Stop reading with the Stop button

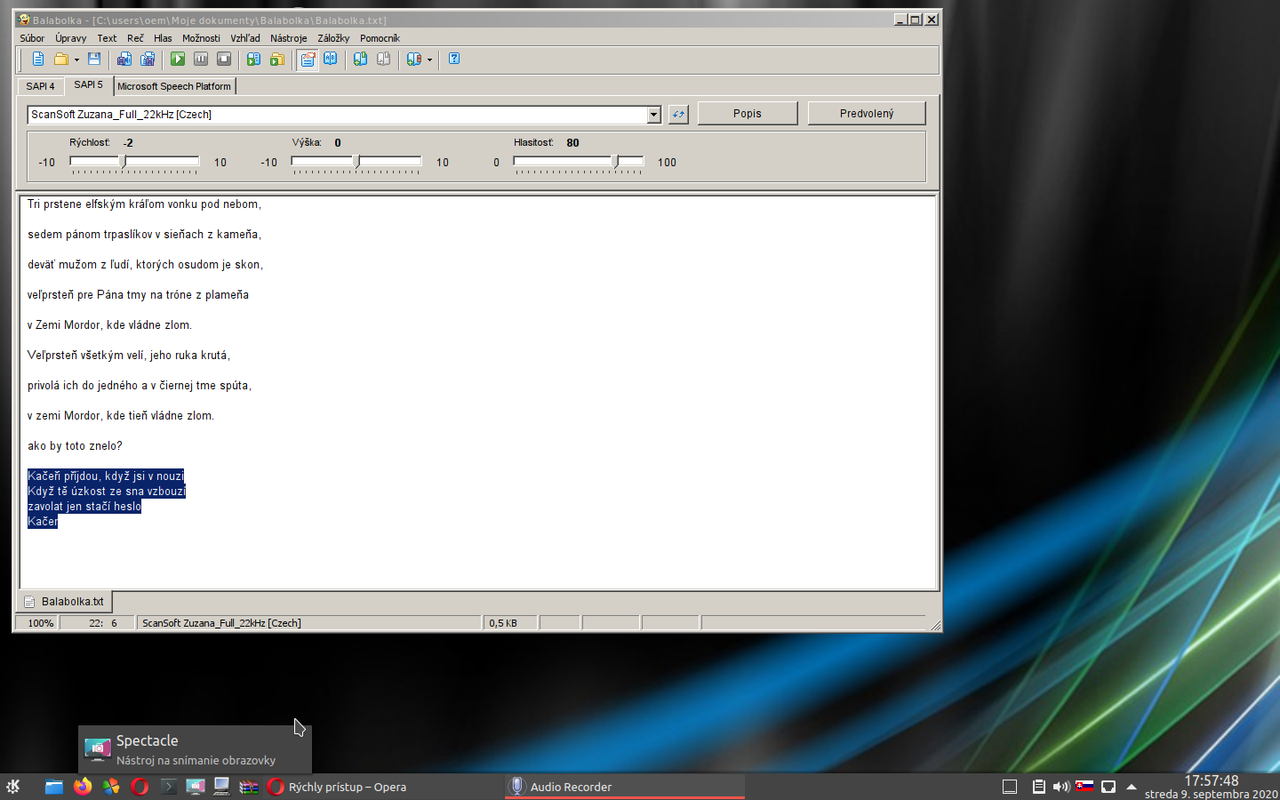pos(224,59)
